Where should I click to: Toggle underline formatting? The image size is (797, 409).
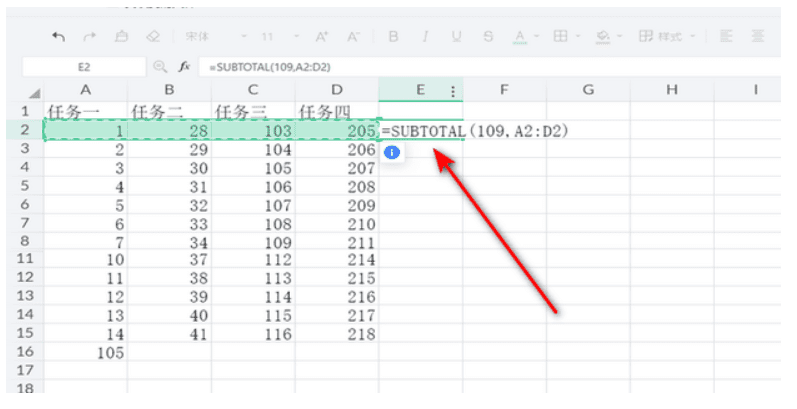click(x=456, y=36)
